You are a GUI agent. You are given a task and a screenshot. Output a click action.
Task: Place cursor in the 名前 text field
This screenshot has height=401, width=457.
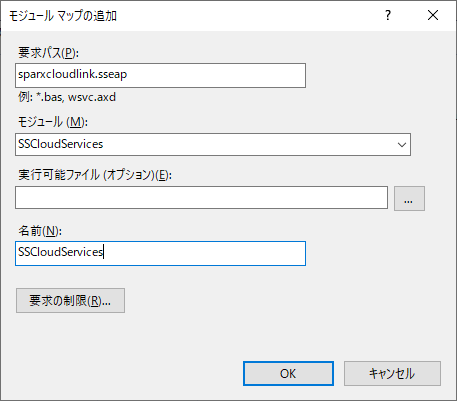[160, 253]
